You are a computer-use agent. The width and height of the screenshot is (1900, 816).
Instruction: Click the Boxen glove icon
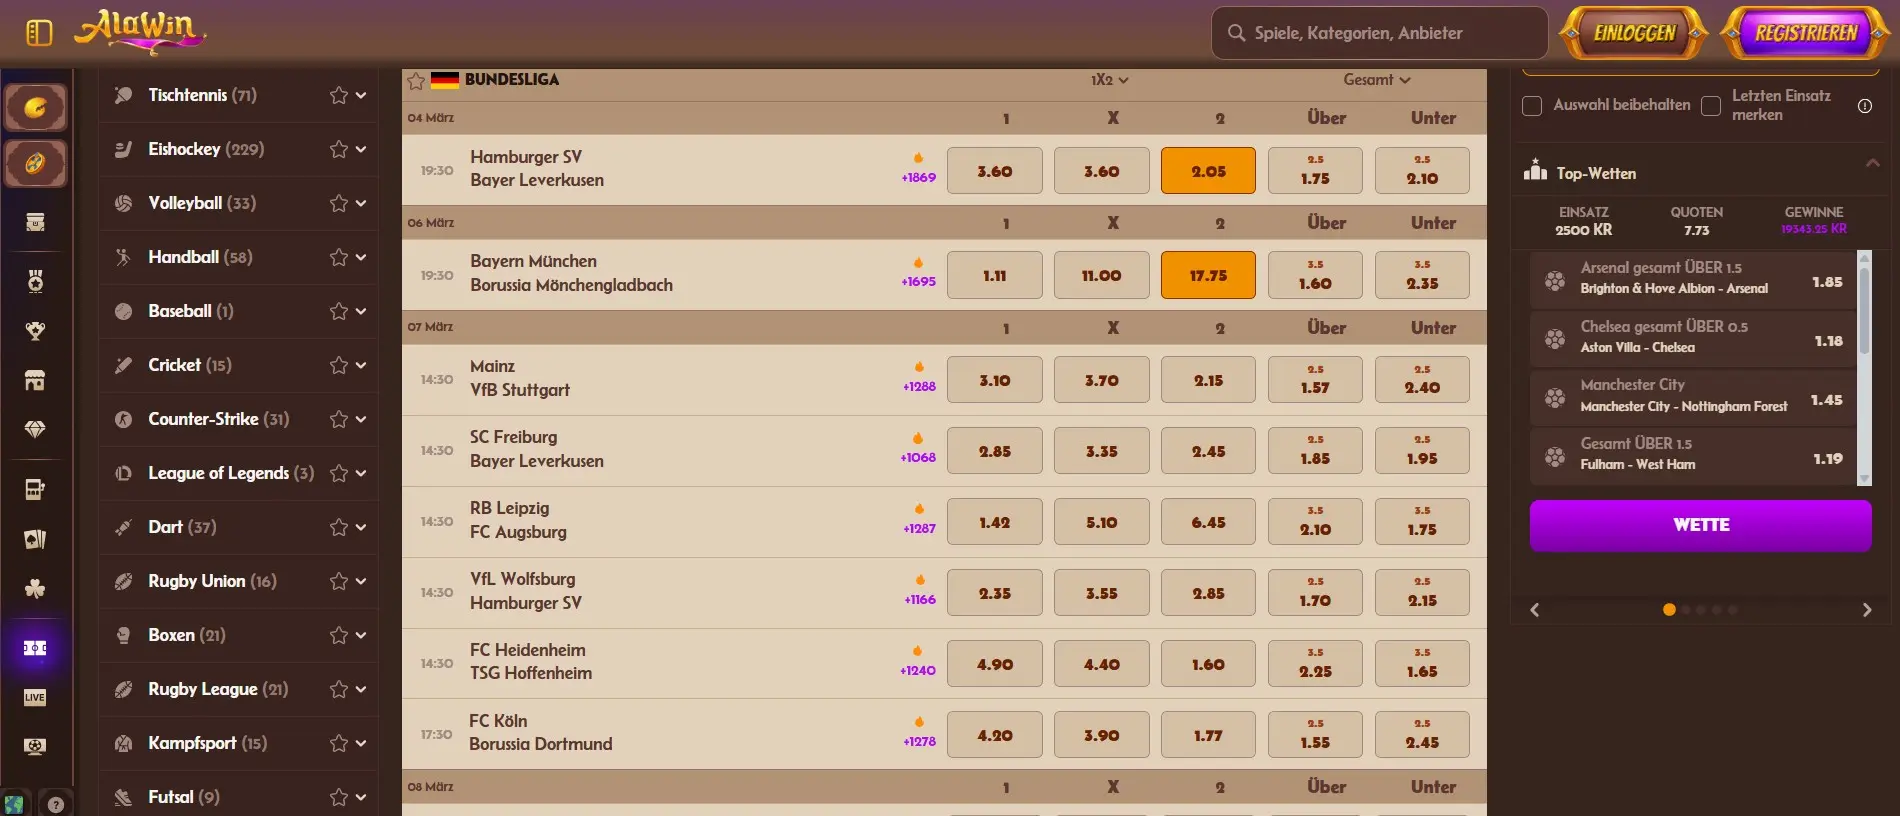(x=123, y=635)
